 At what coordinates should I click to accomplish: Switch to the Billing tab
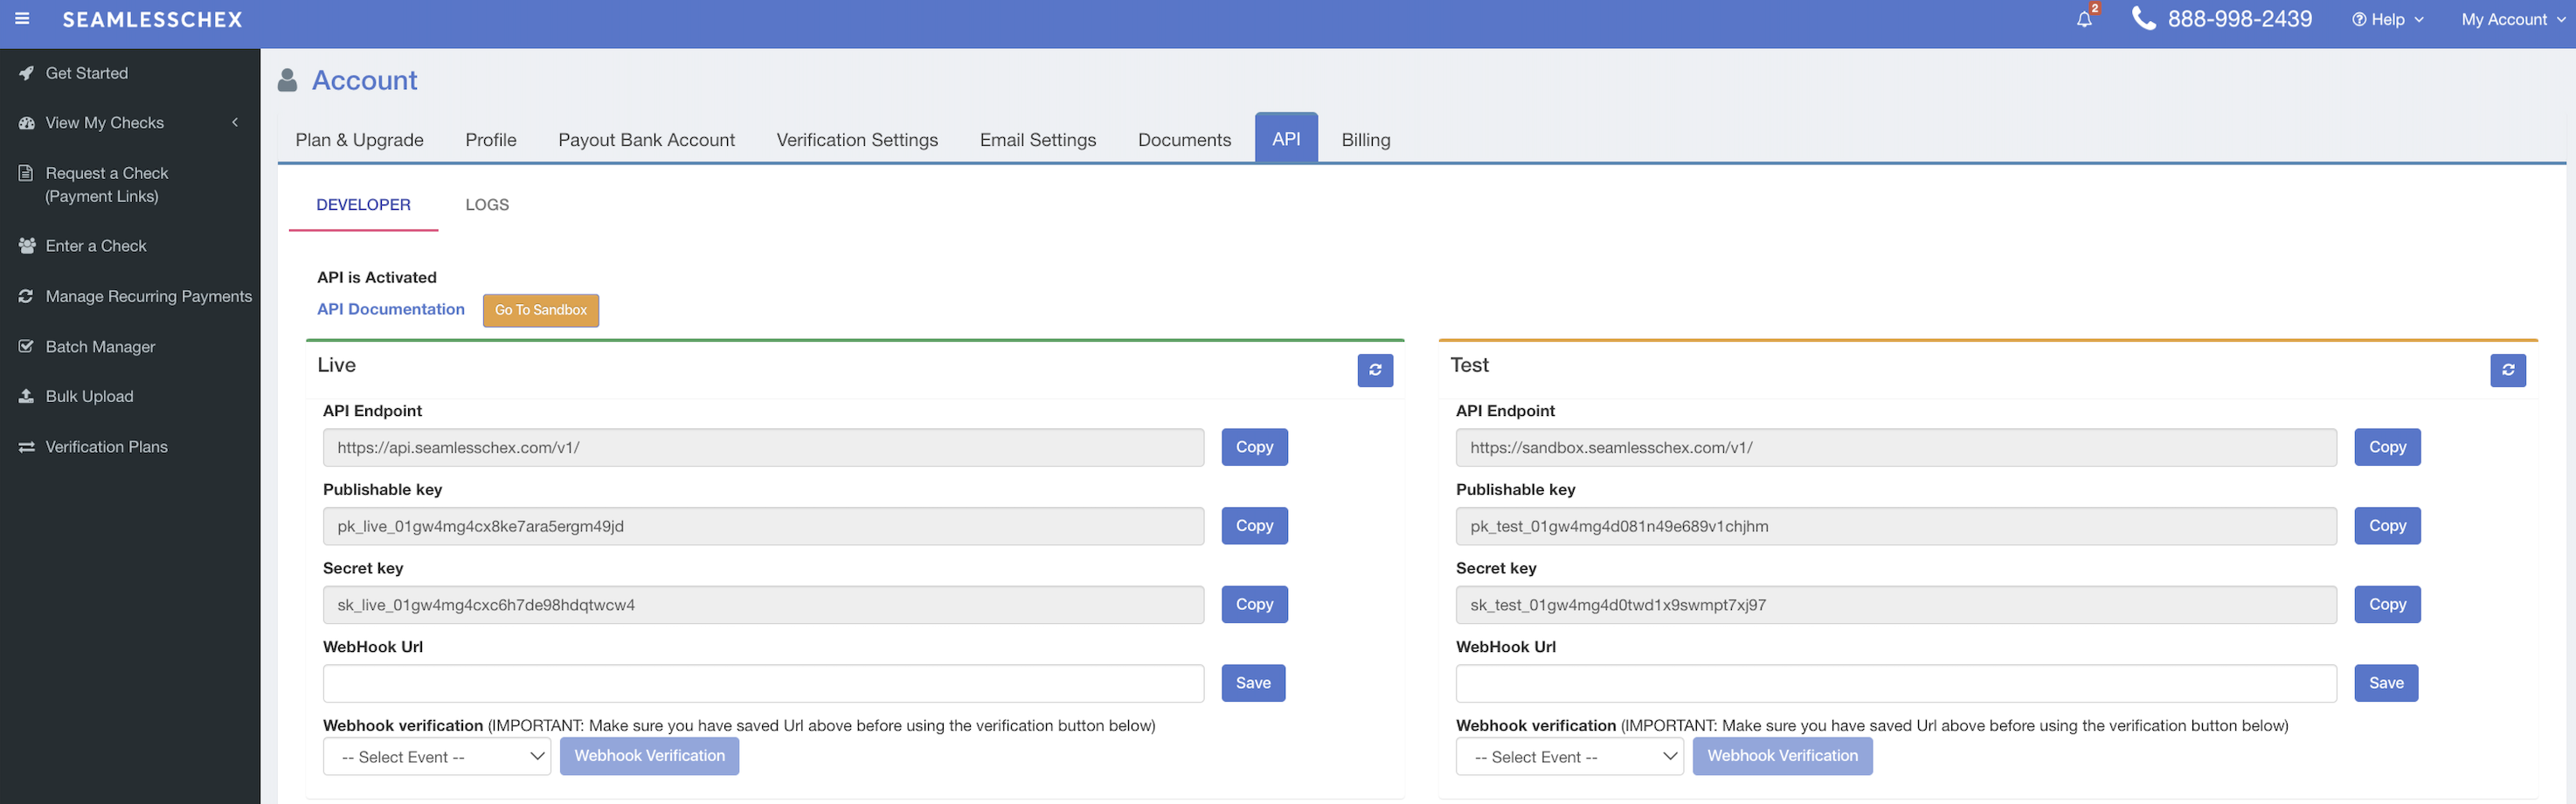(1366, 140)
